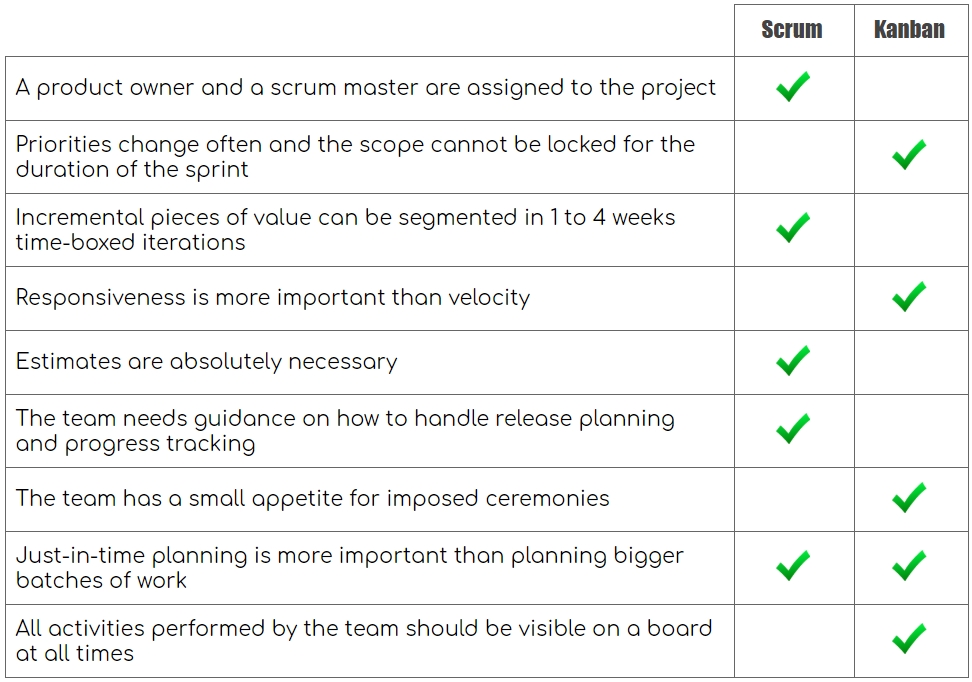Click the empty Scrum cell in board visibility row

tap(794, 640)
